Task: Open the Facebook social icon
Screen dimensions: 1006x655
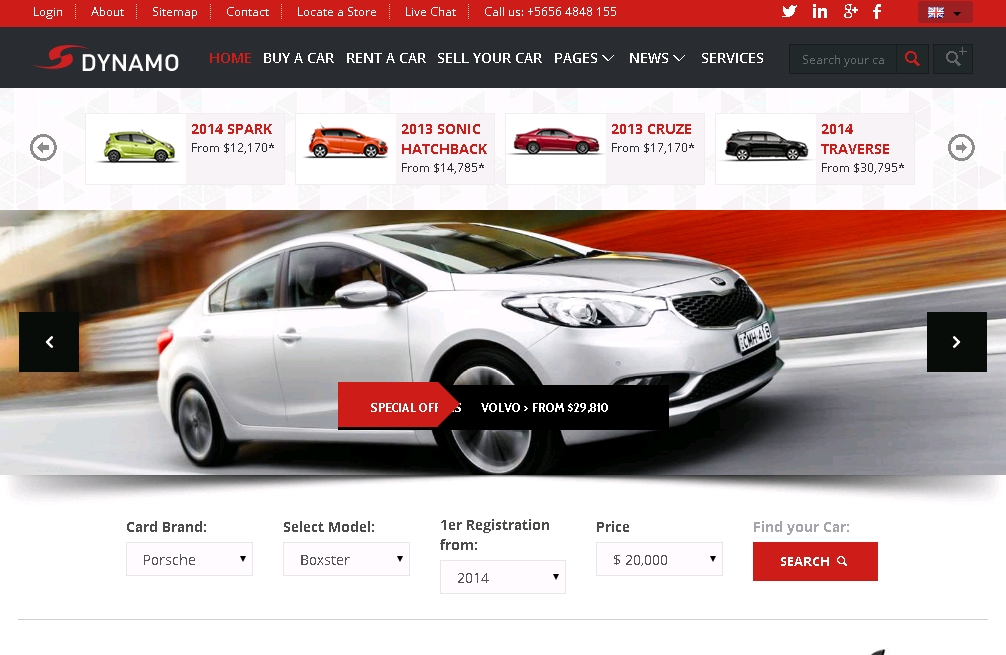Action: (x=877, y=12)
